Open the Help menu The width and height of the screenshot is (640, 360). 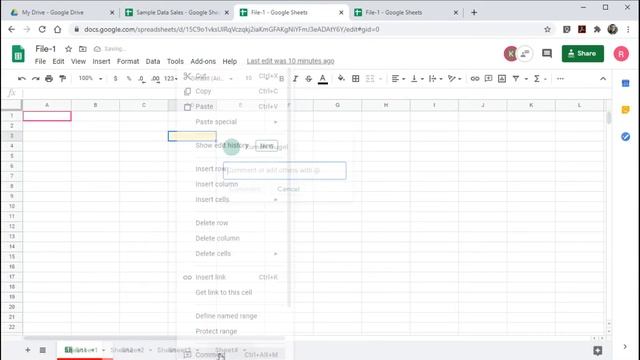click(x=229, y=61)
